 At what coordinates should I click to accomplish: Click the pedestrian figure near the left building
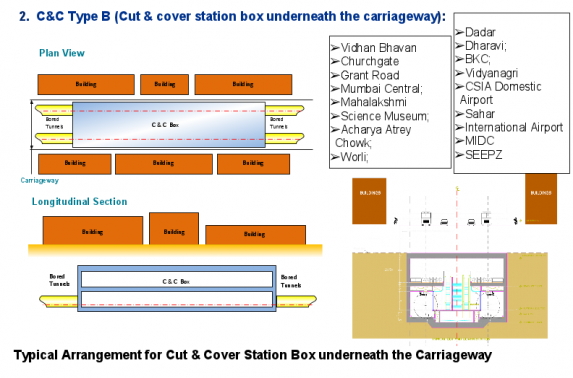click(395, 221)
